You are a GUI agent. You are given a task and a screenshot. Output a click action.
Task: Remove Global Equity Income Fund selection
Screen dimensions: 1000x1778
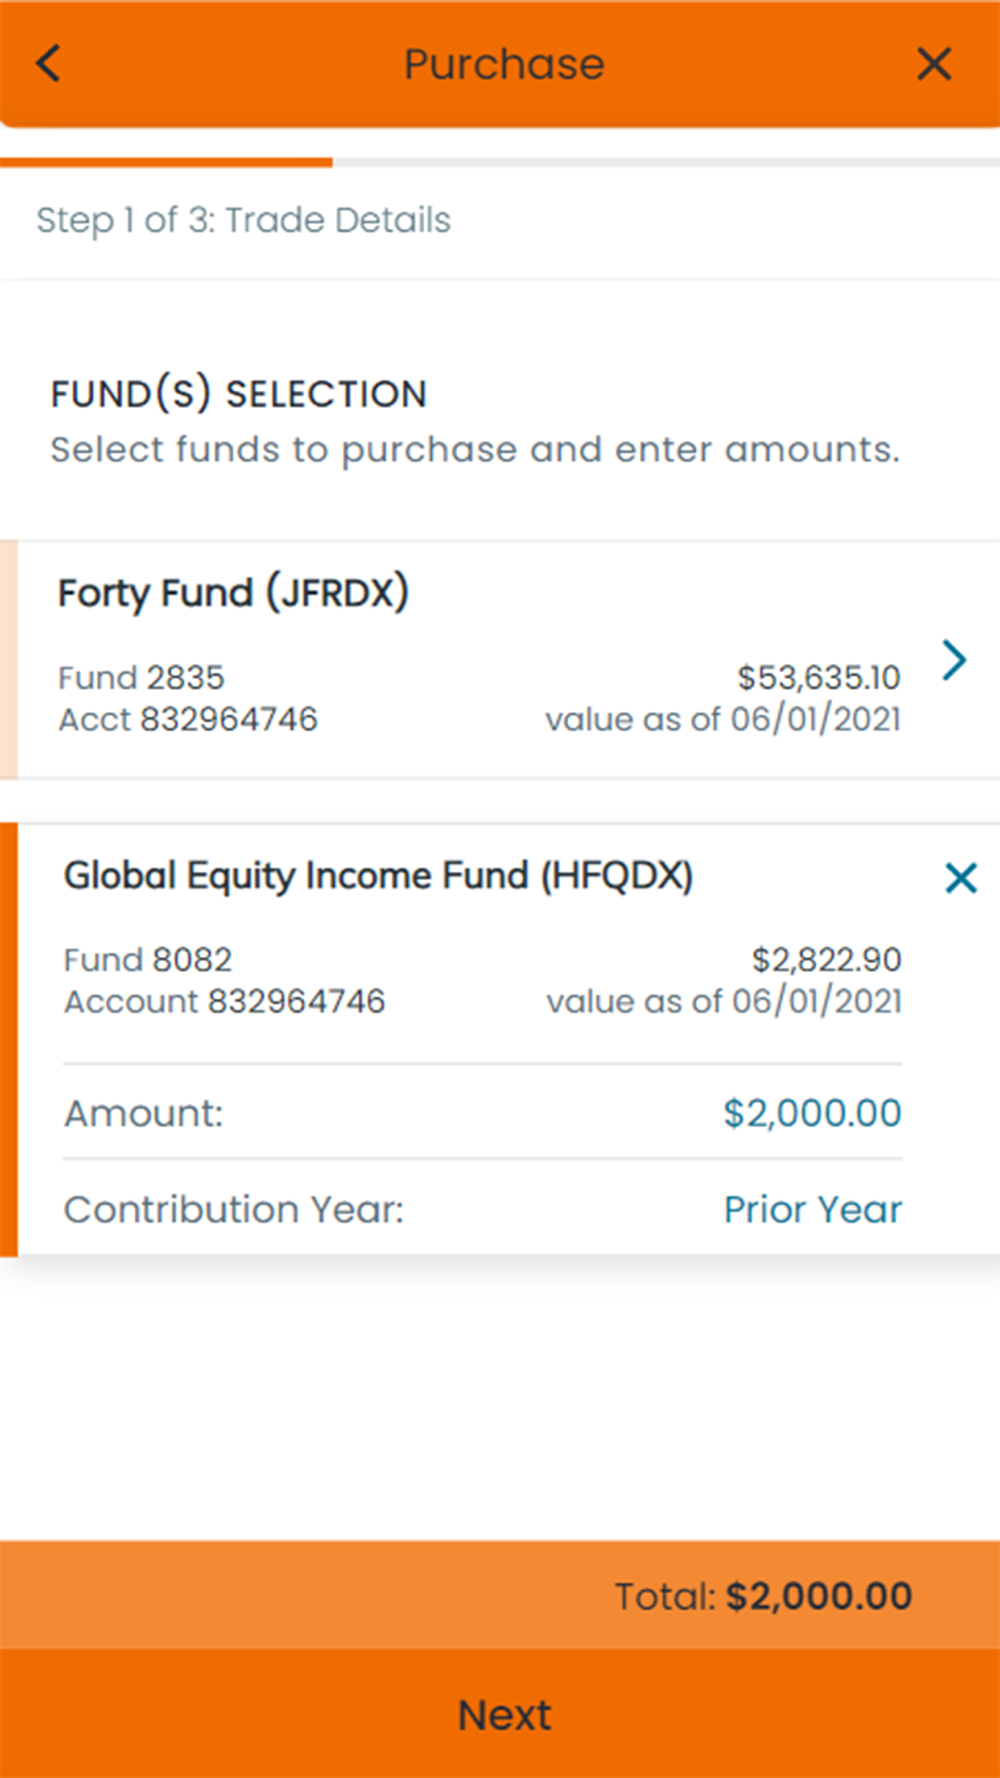[x=960, y=878]
